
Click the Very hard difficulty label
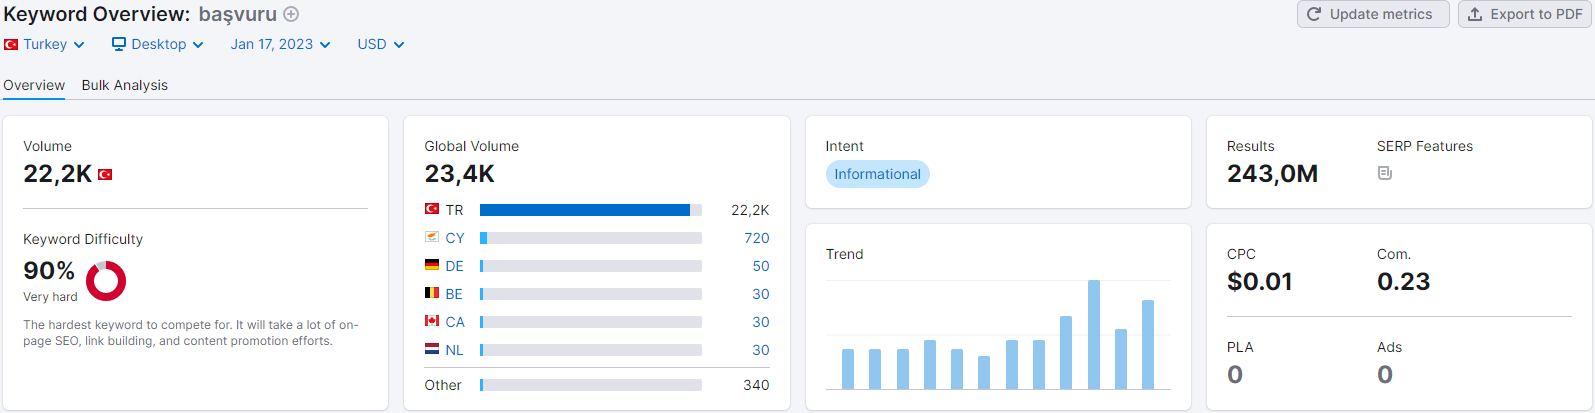click(x=50, y=297)
